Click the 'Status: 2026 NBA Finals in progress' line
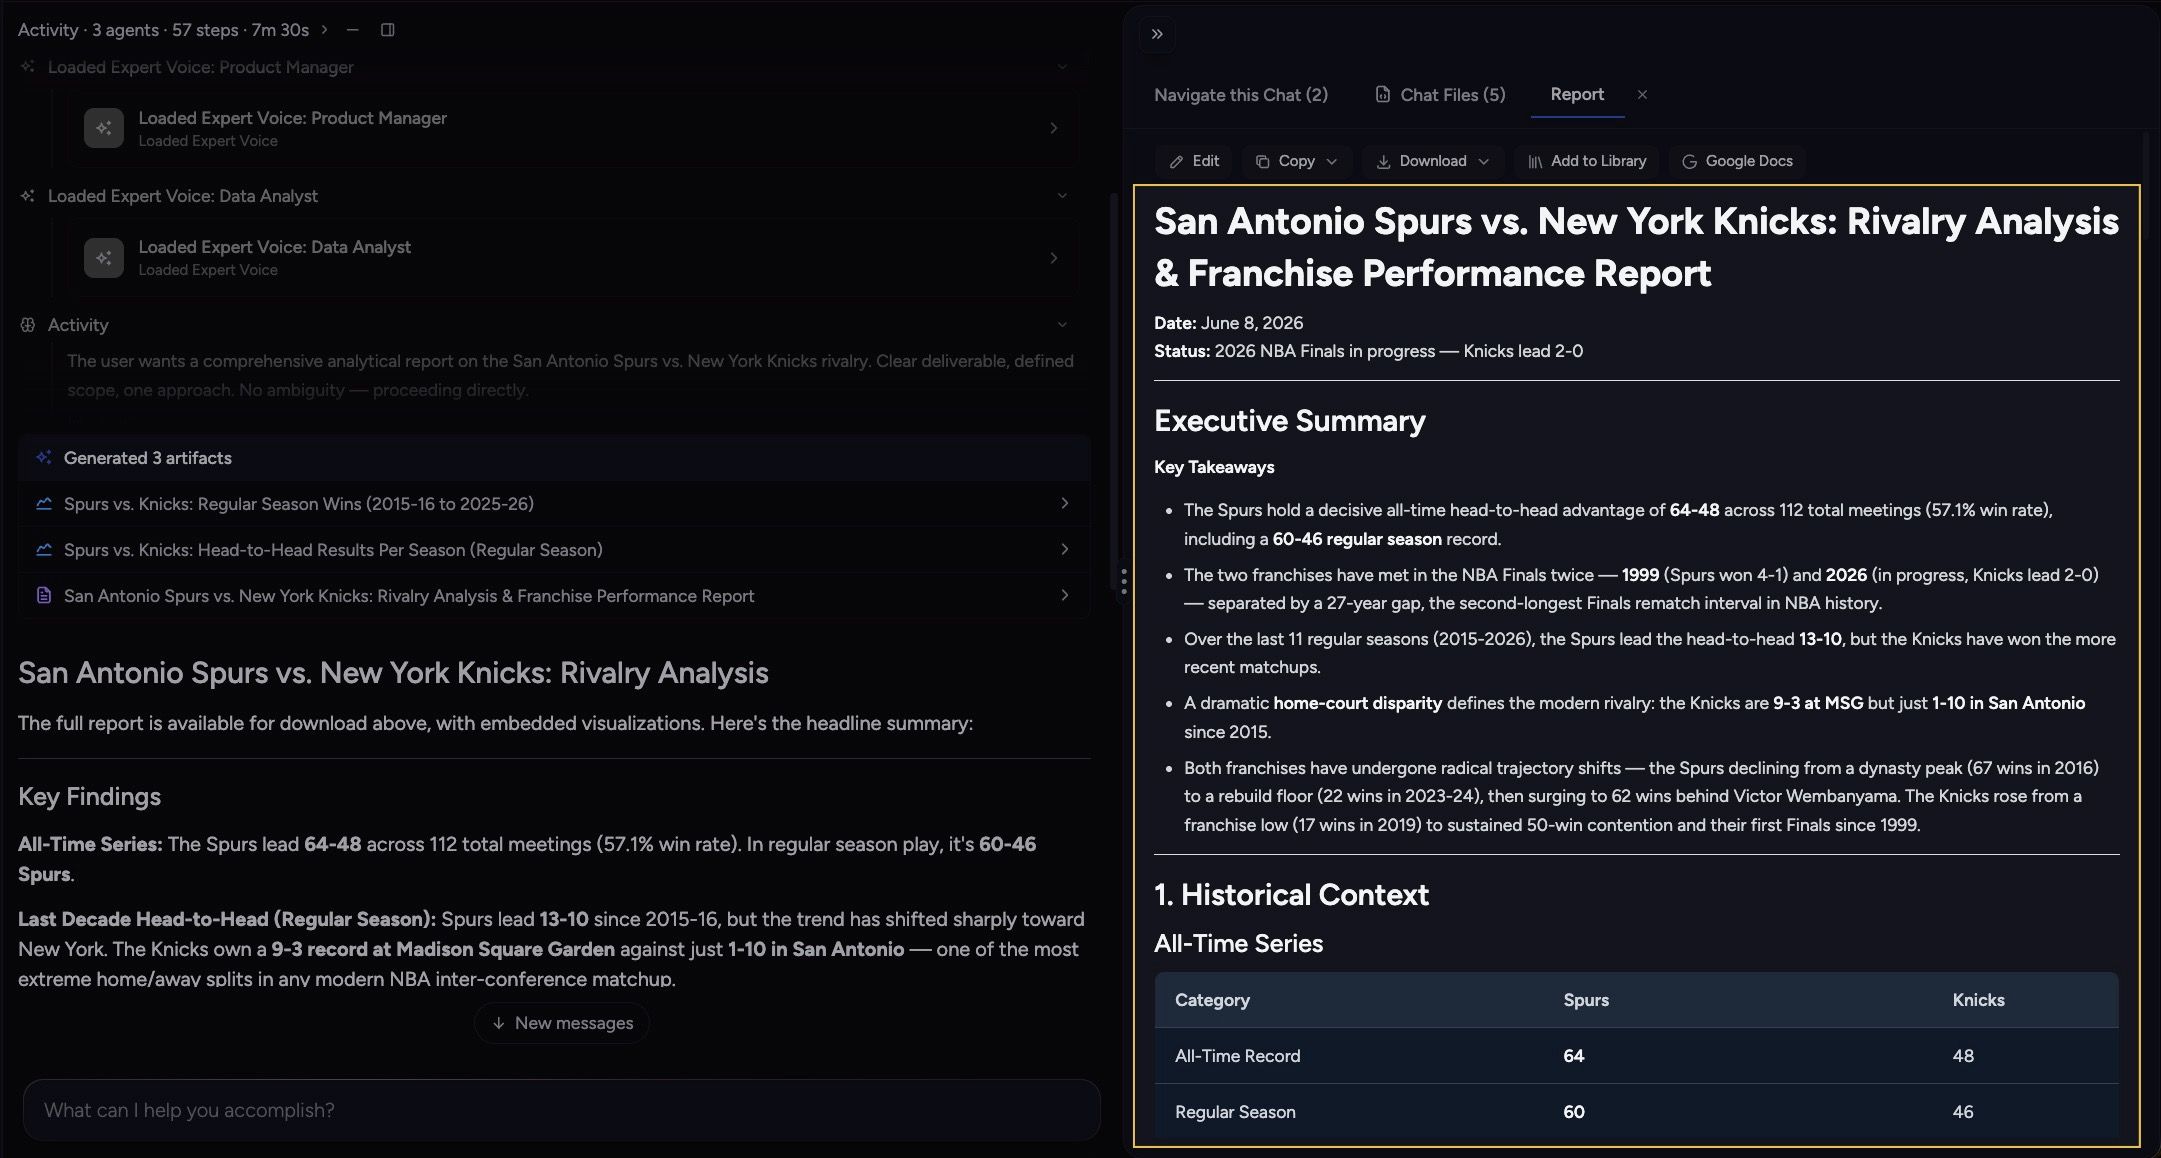 point(1368,351)
